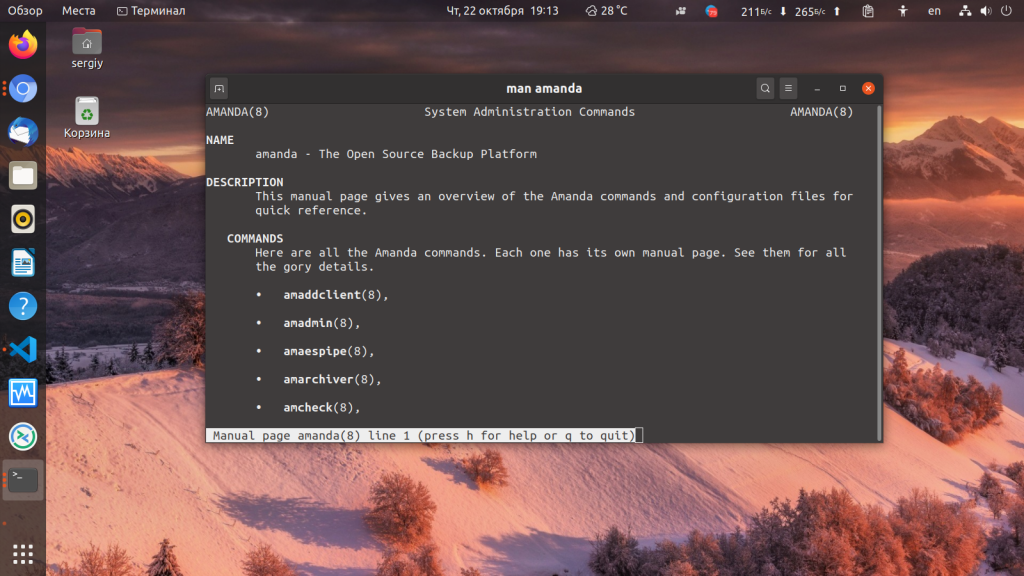Click the terminal window scrollbar

pos(879,272)
